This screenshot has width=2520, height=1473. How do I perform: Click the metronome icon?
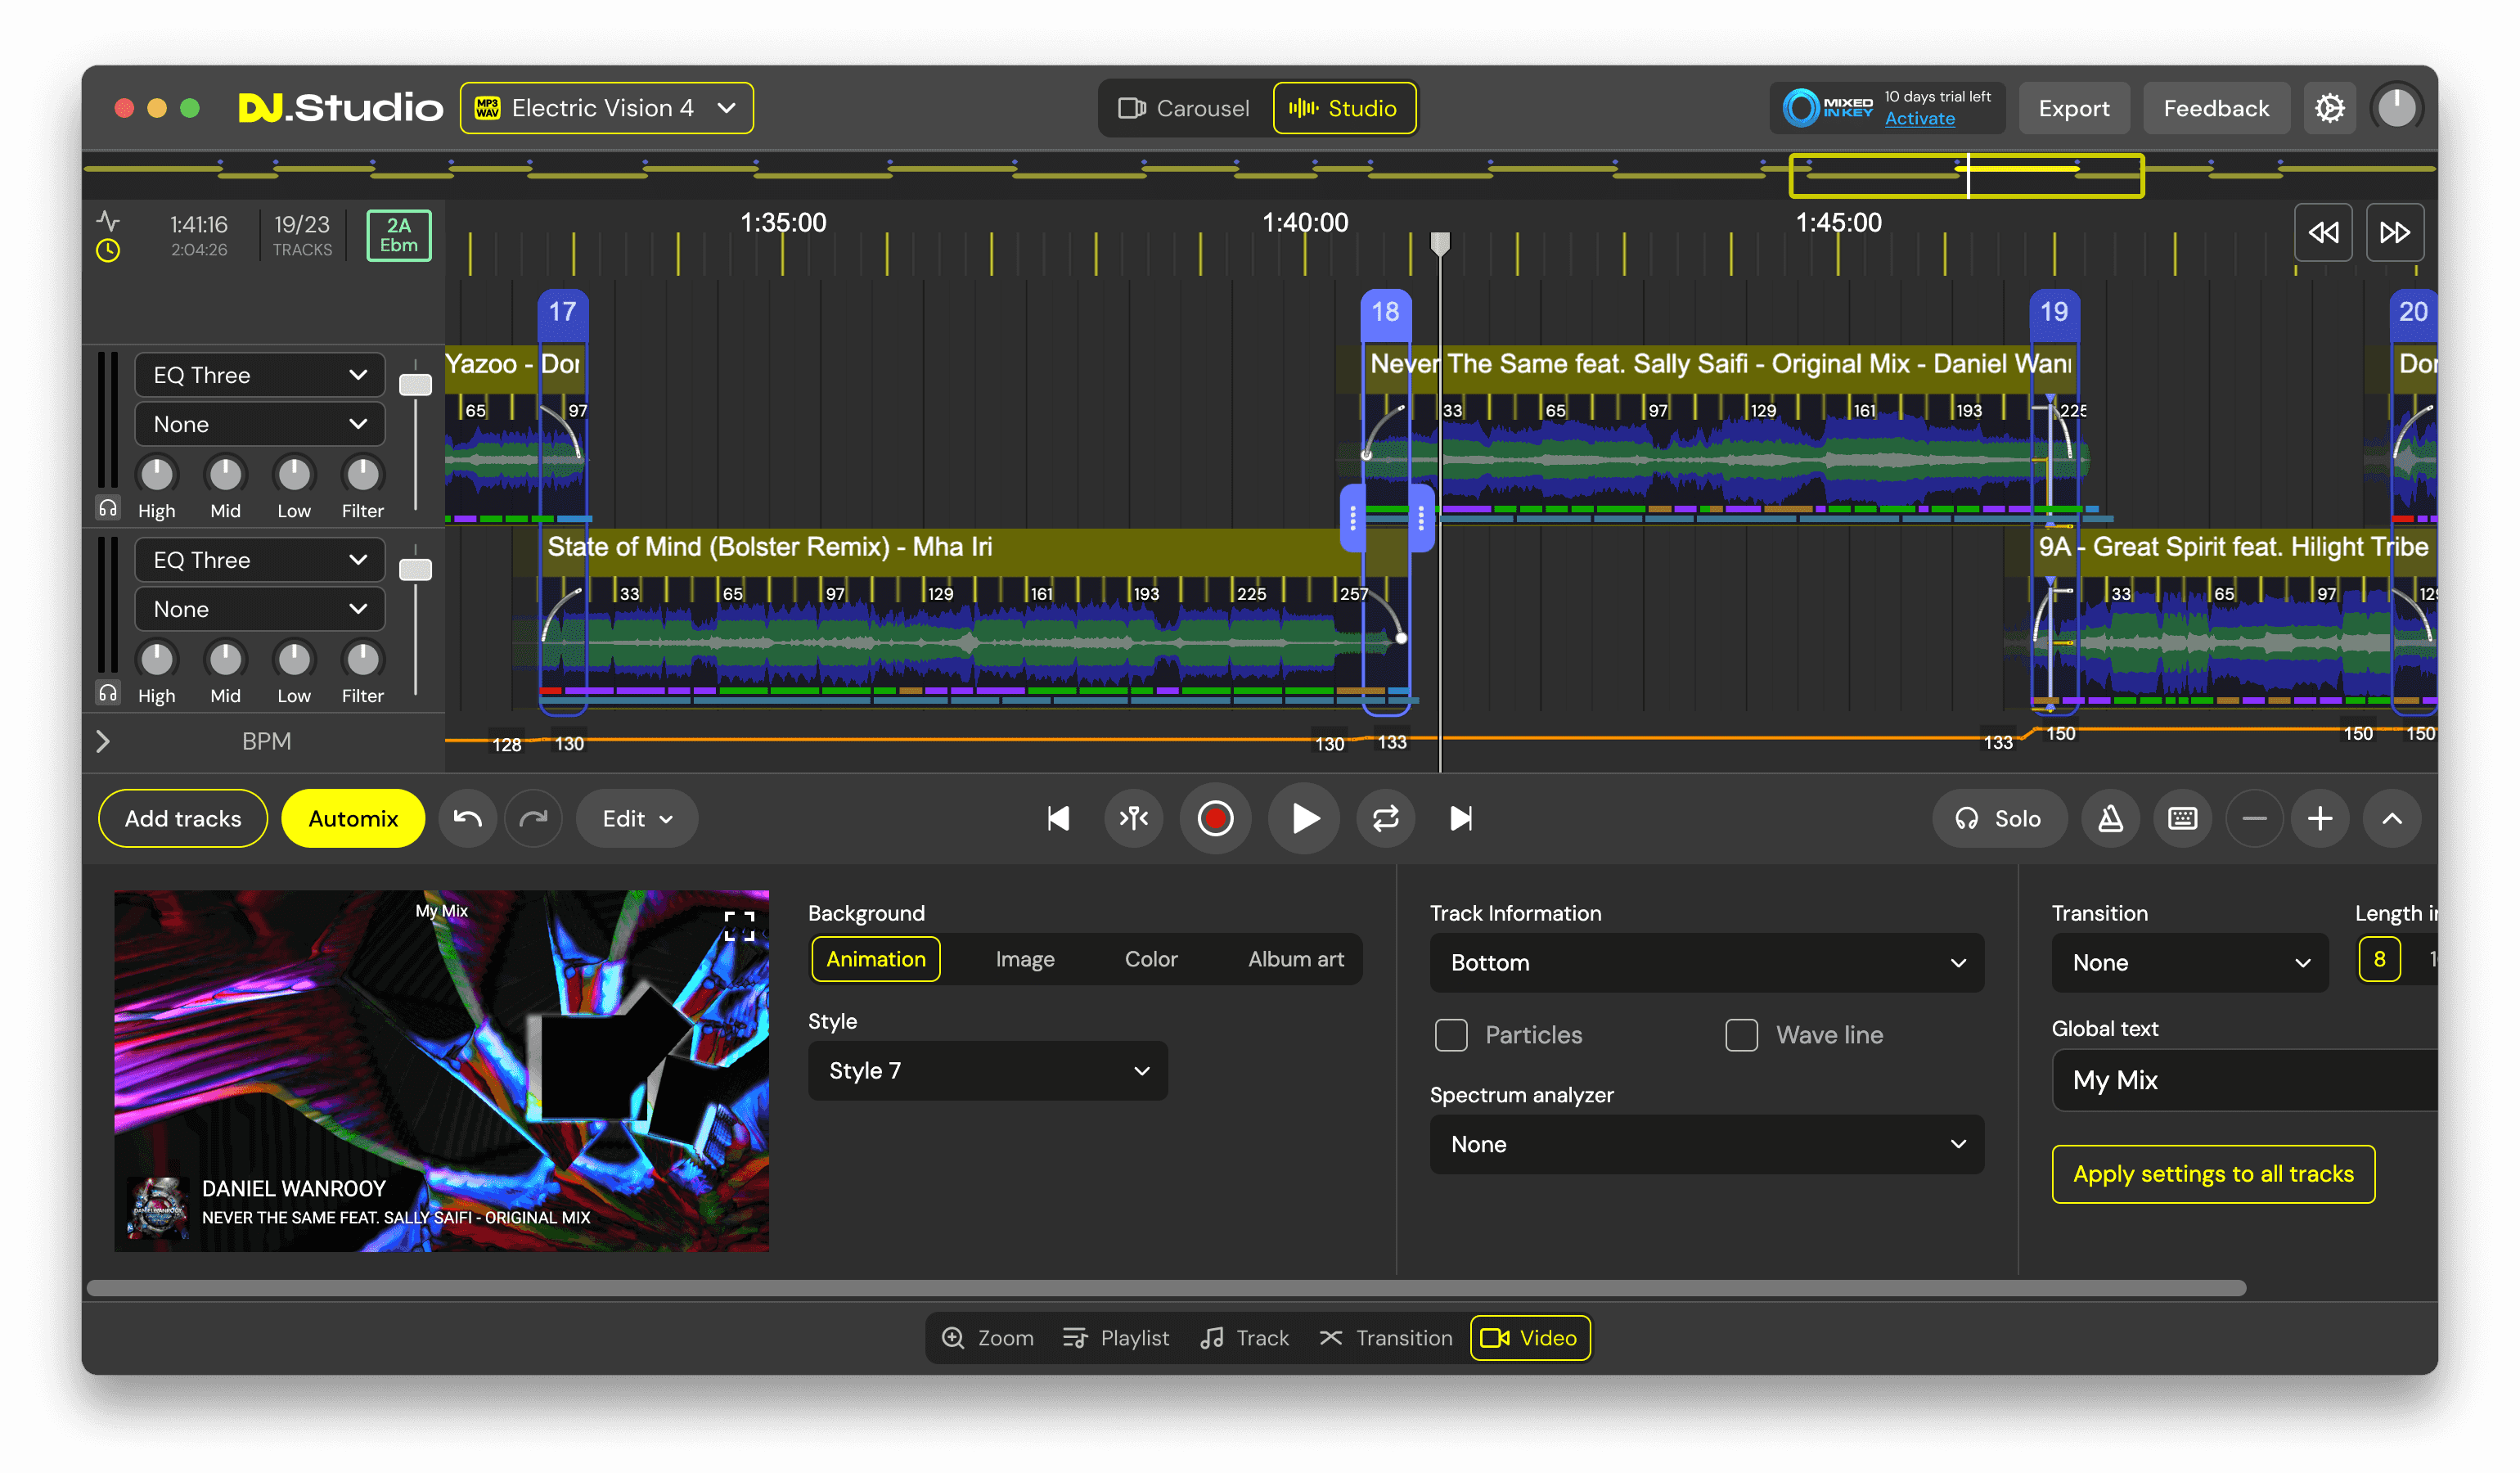(x=2110, y=819)
